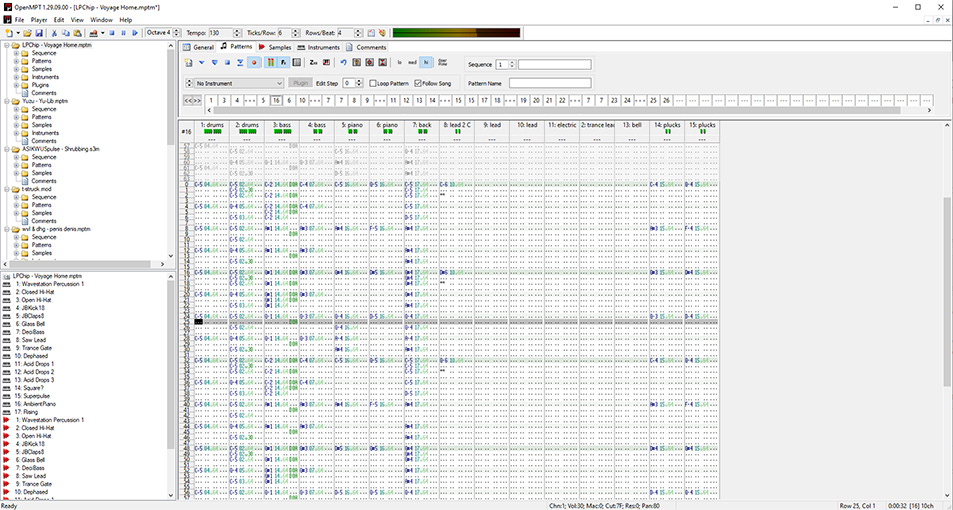Open the Comments tab
Screen dimensions: 953x510
tap(366, 47)
